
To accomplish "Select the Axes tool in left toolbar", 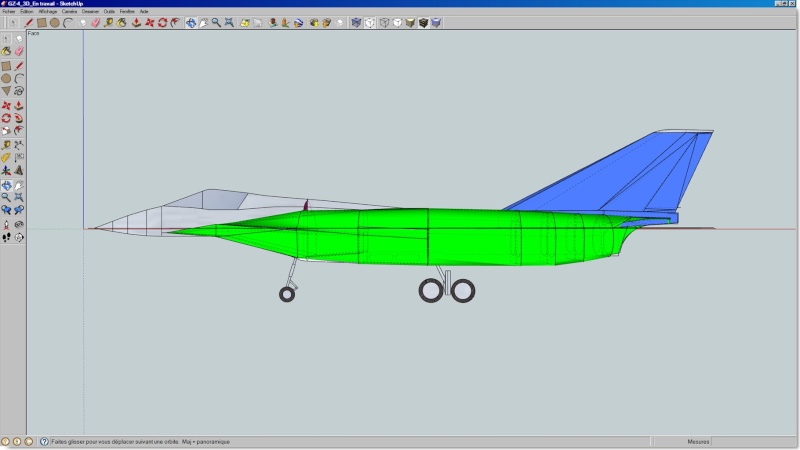I will [6, 170].
